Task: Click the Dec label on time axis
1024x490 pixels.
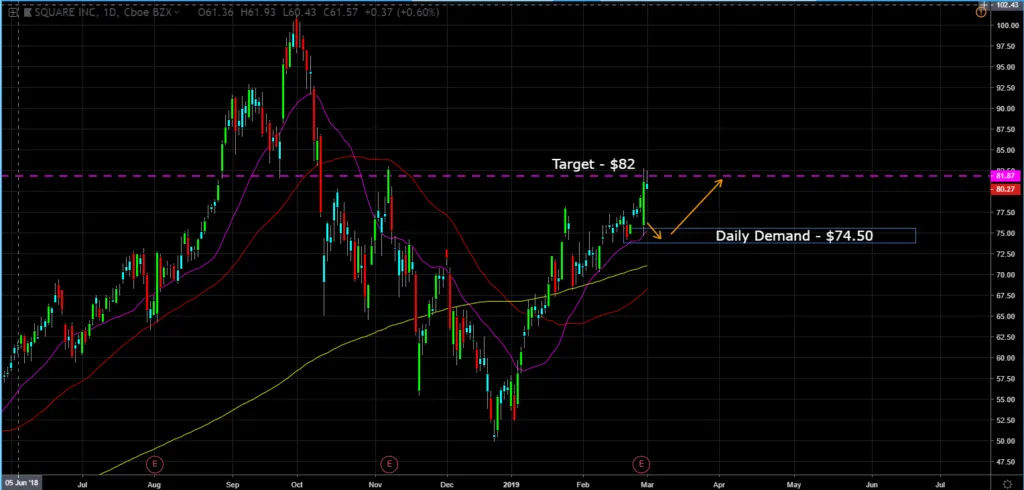Action: pos(447,485)
